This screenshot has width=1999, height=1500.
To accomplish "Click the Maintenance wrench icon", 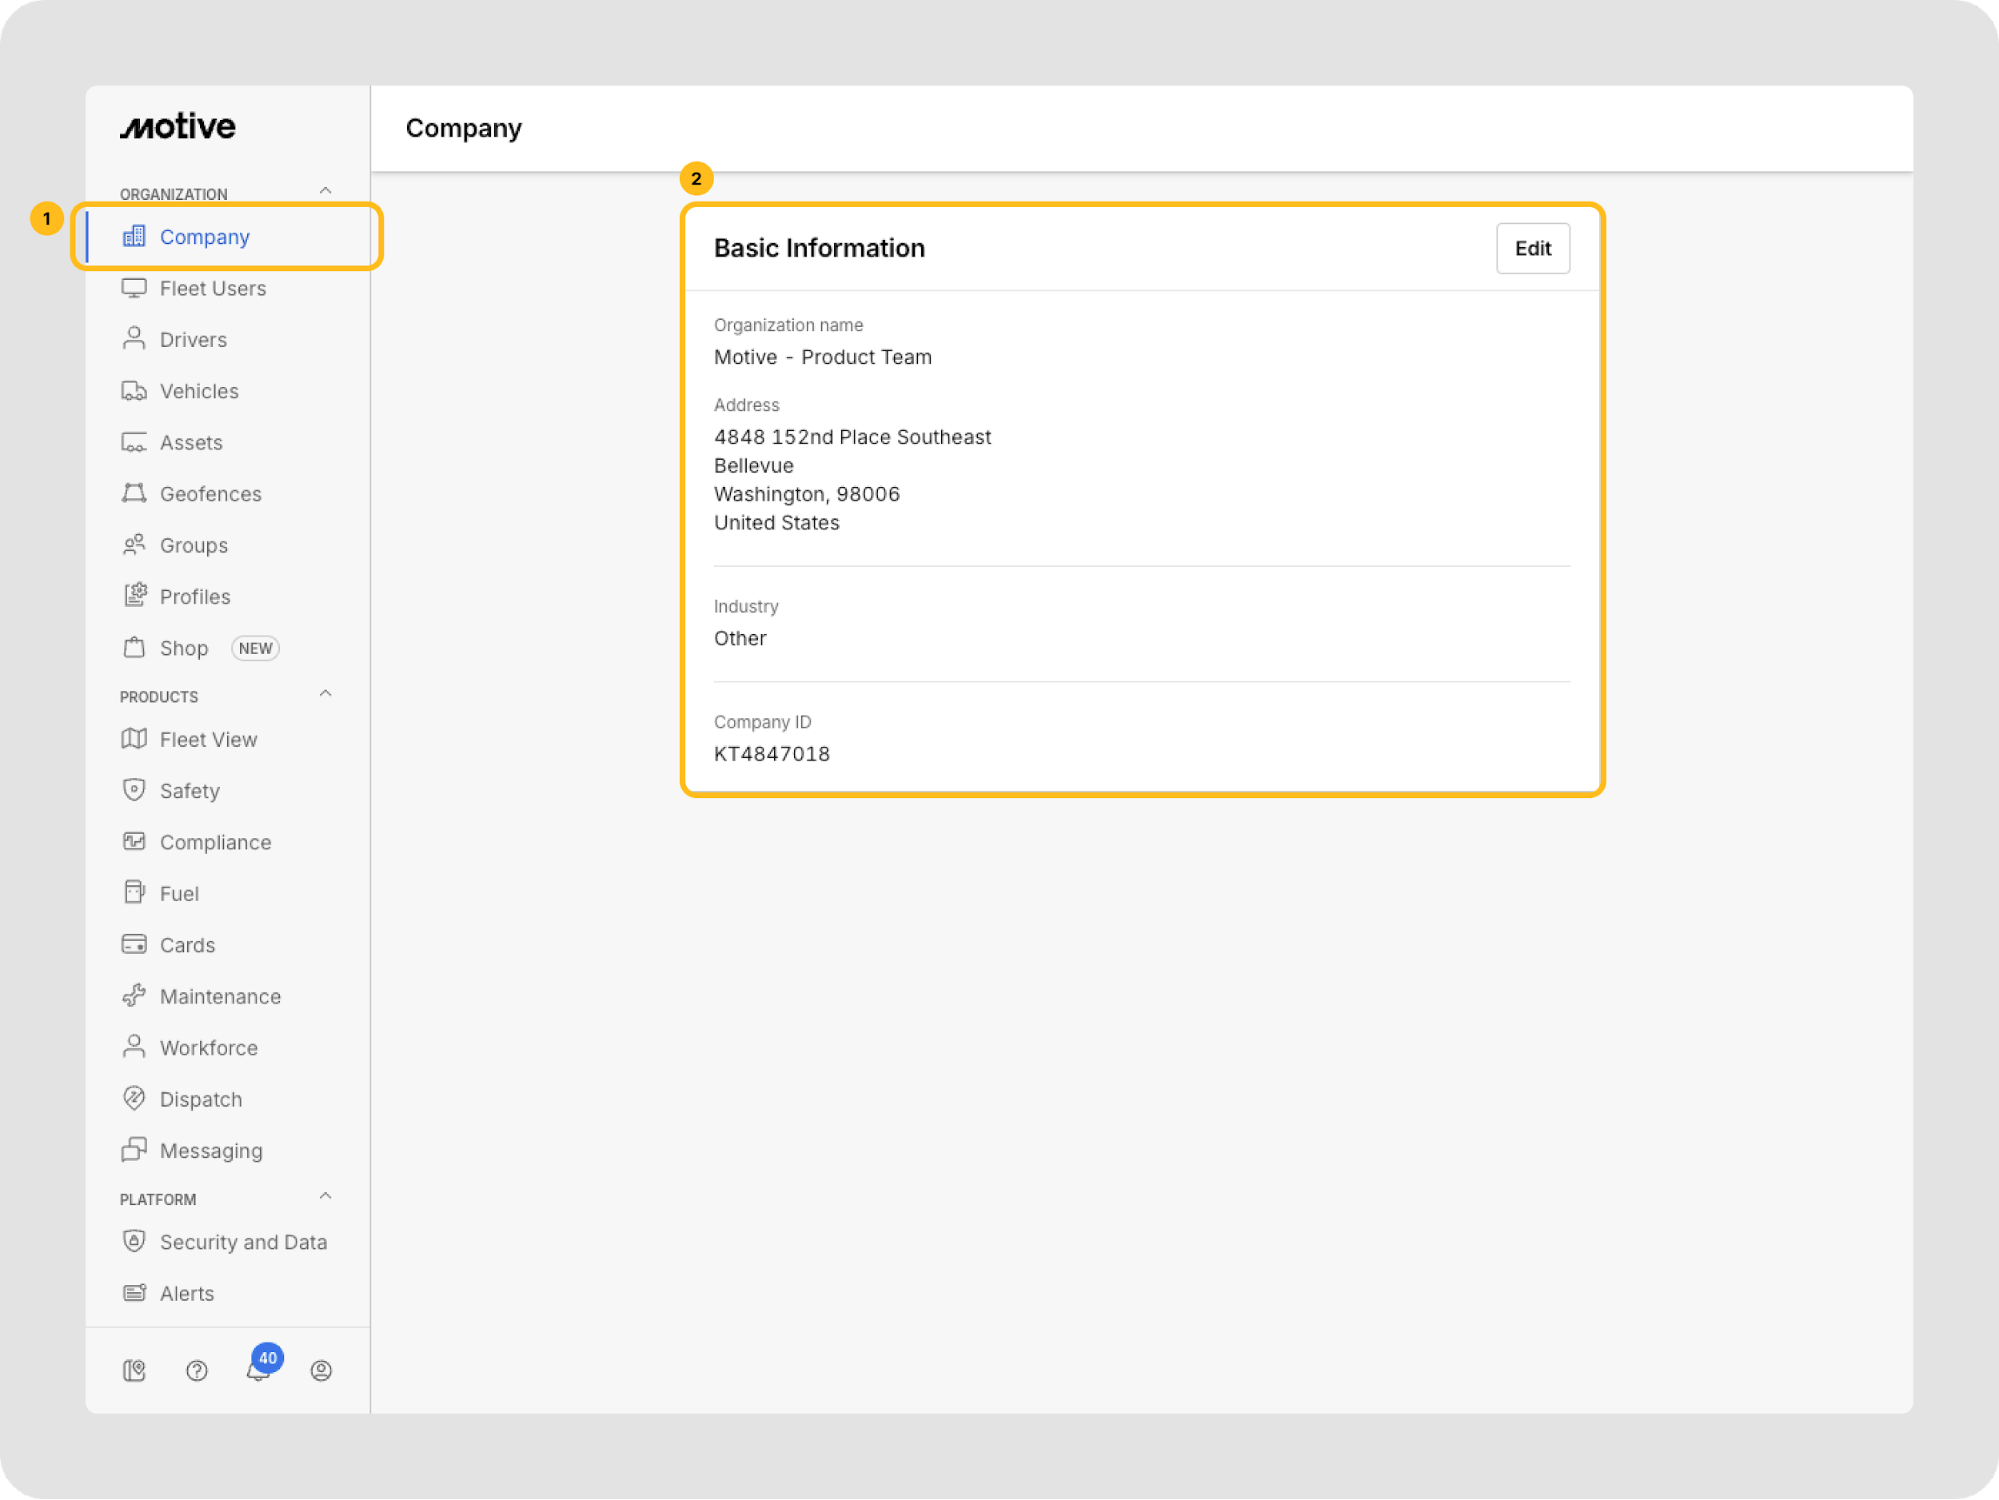I will [x=134, y=995].
